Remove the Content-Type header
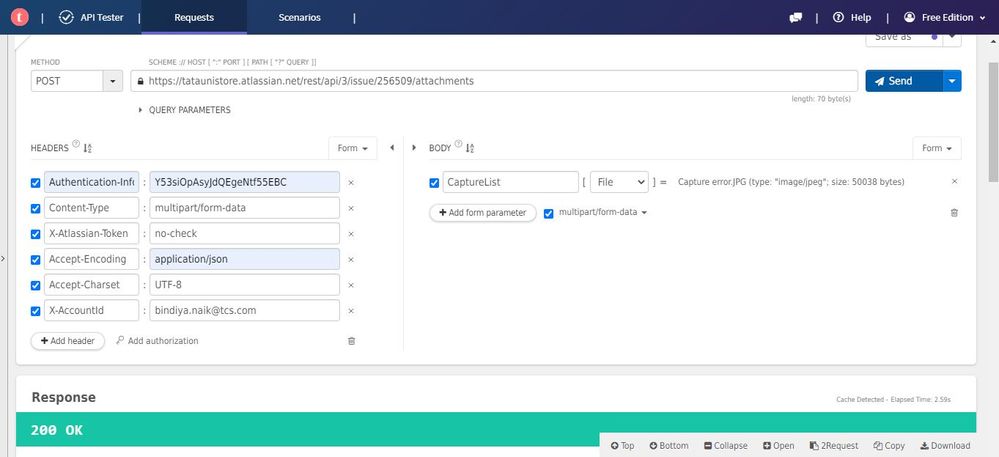Viewport: 999px width, 457px height. click(x=351, y=208)
